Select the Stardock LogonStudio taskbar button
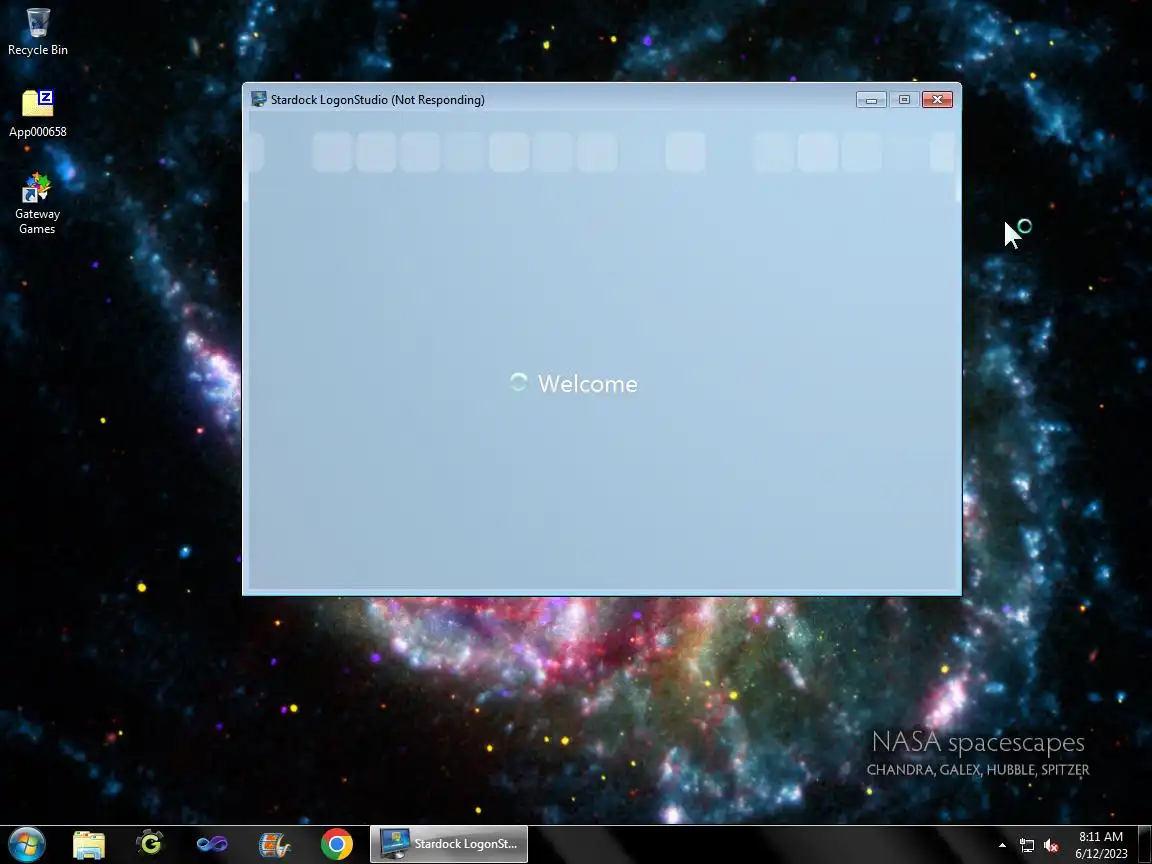 click(449, 844)
